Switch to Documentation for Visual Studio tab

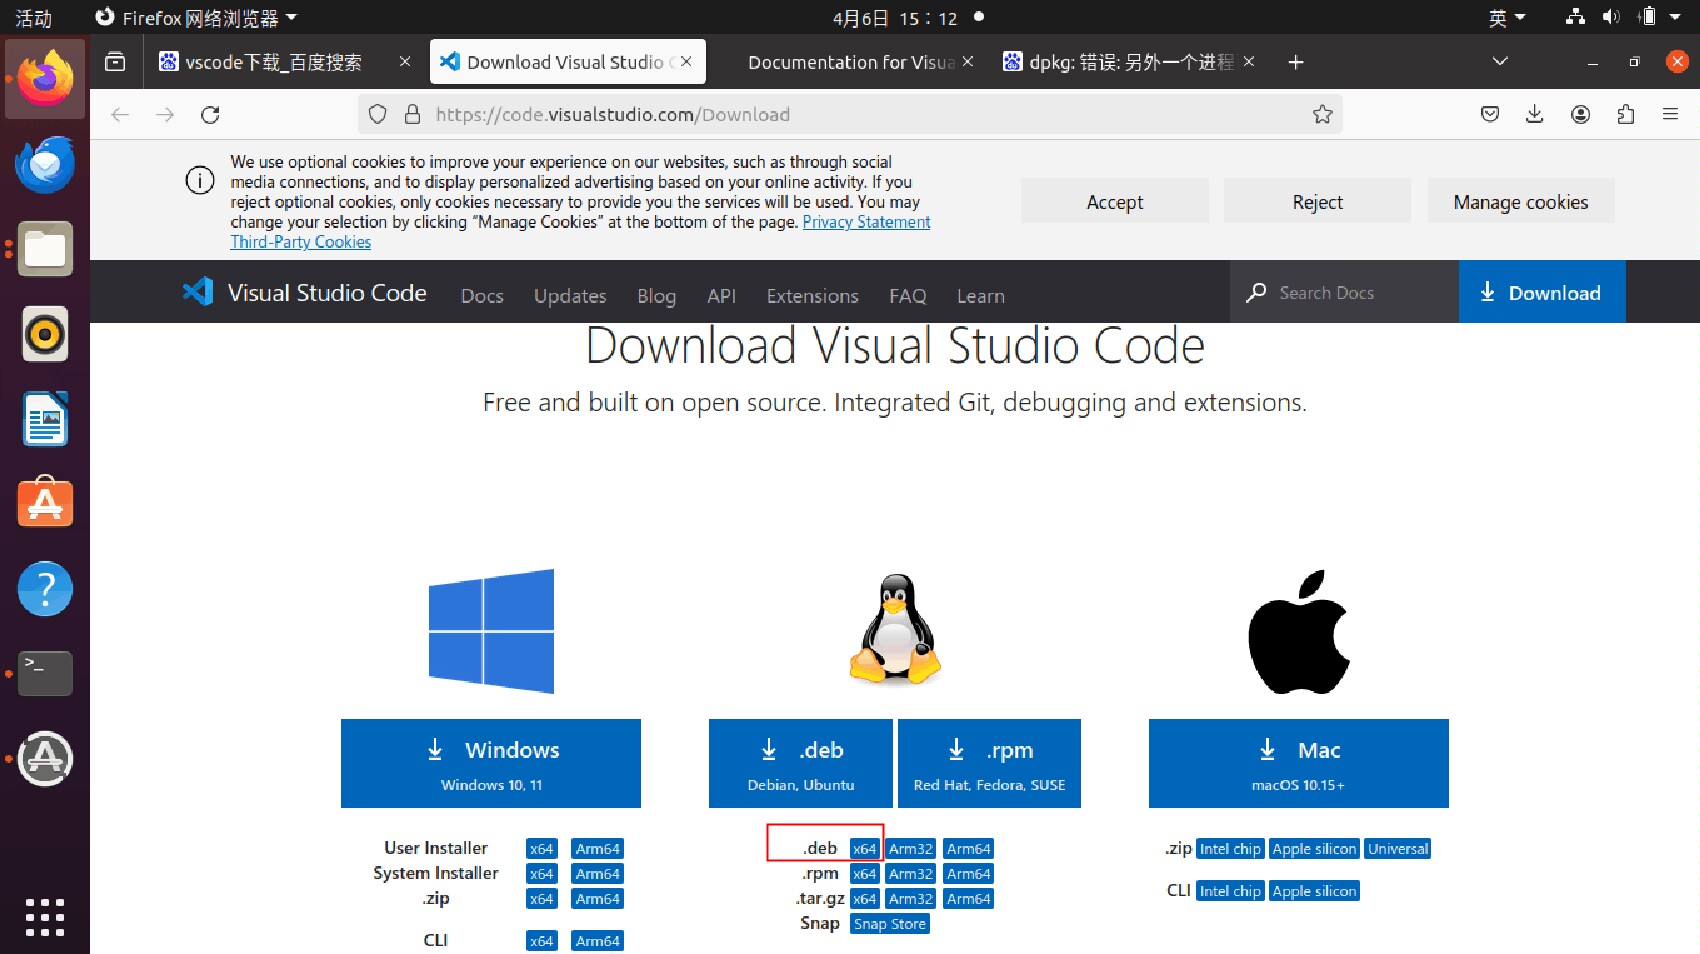852,62
